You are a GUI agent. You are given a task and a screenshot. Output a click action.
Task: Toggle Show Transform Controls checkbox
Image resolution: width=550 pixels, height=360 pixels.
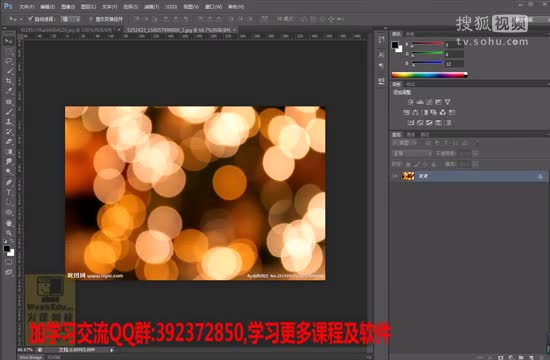(91, 19)
